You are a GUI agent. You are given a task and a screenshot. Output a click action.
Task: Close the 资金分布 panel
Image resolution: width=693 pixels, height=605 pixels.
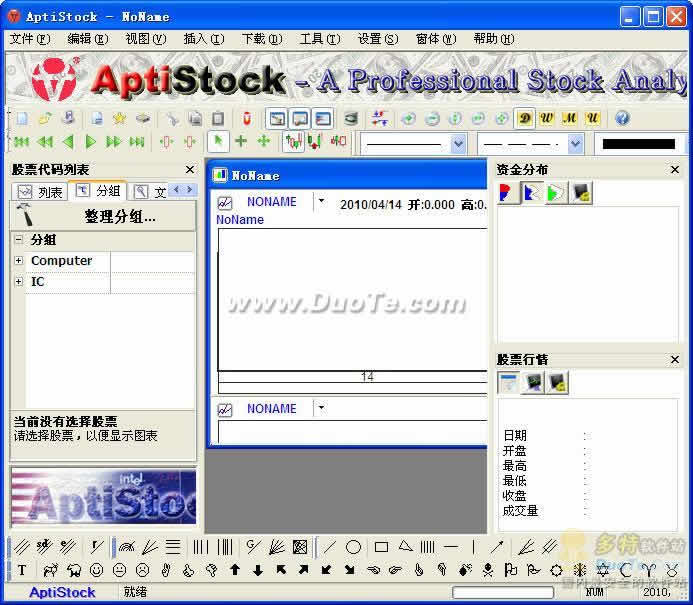tap(675, 169)
